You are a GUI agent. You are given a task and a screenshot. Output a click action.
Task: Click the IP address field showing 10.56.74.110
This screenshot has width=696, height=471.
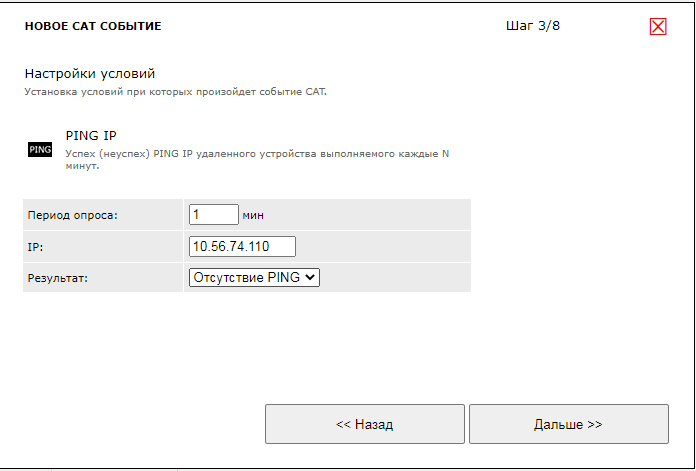(x=242, y=246)
